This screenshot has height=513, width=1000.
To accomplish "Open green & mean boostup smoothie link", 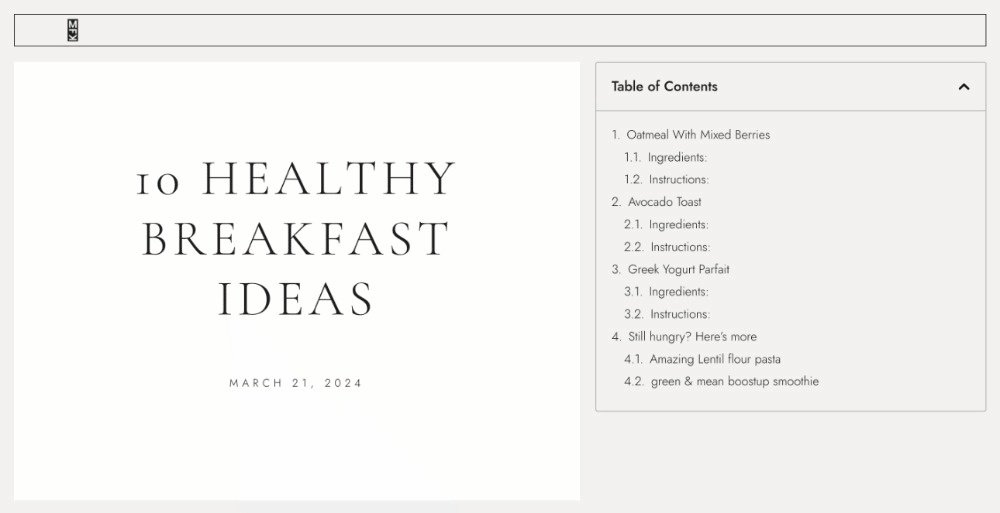I will pyautogui.click(x=735, y=382).
